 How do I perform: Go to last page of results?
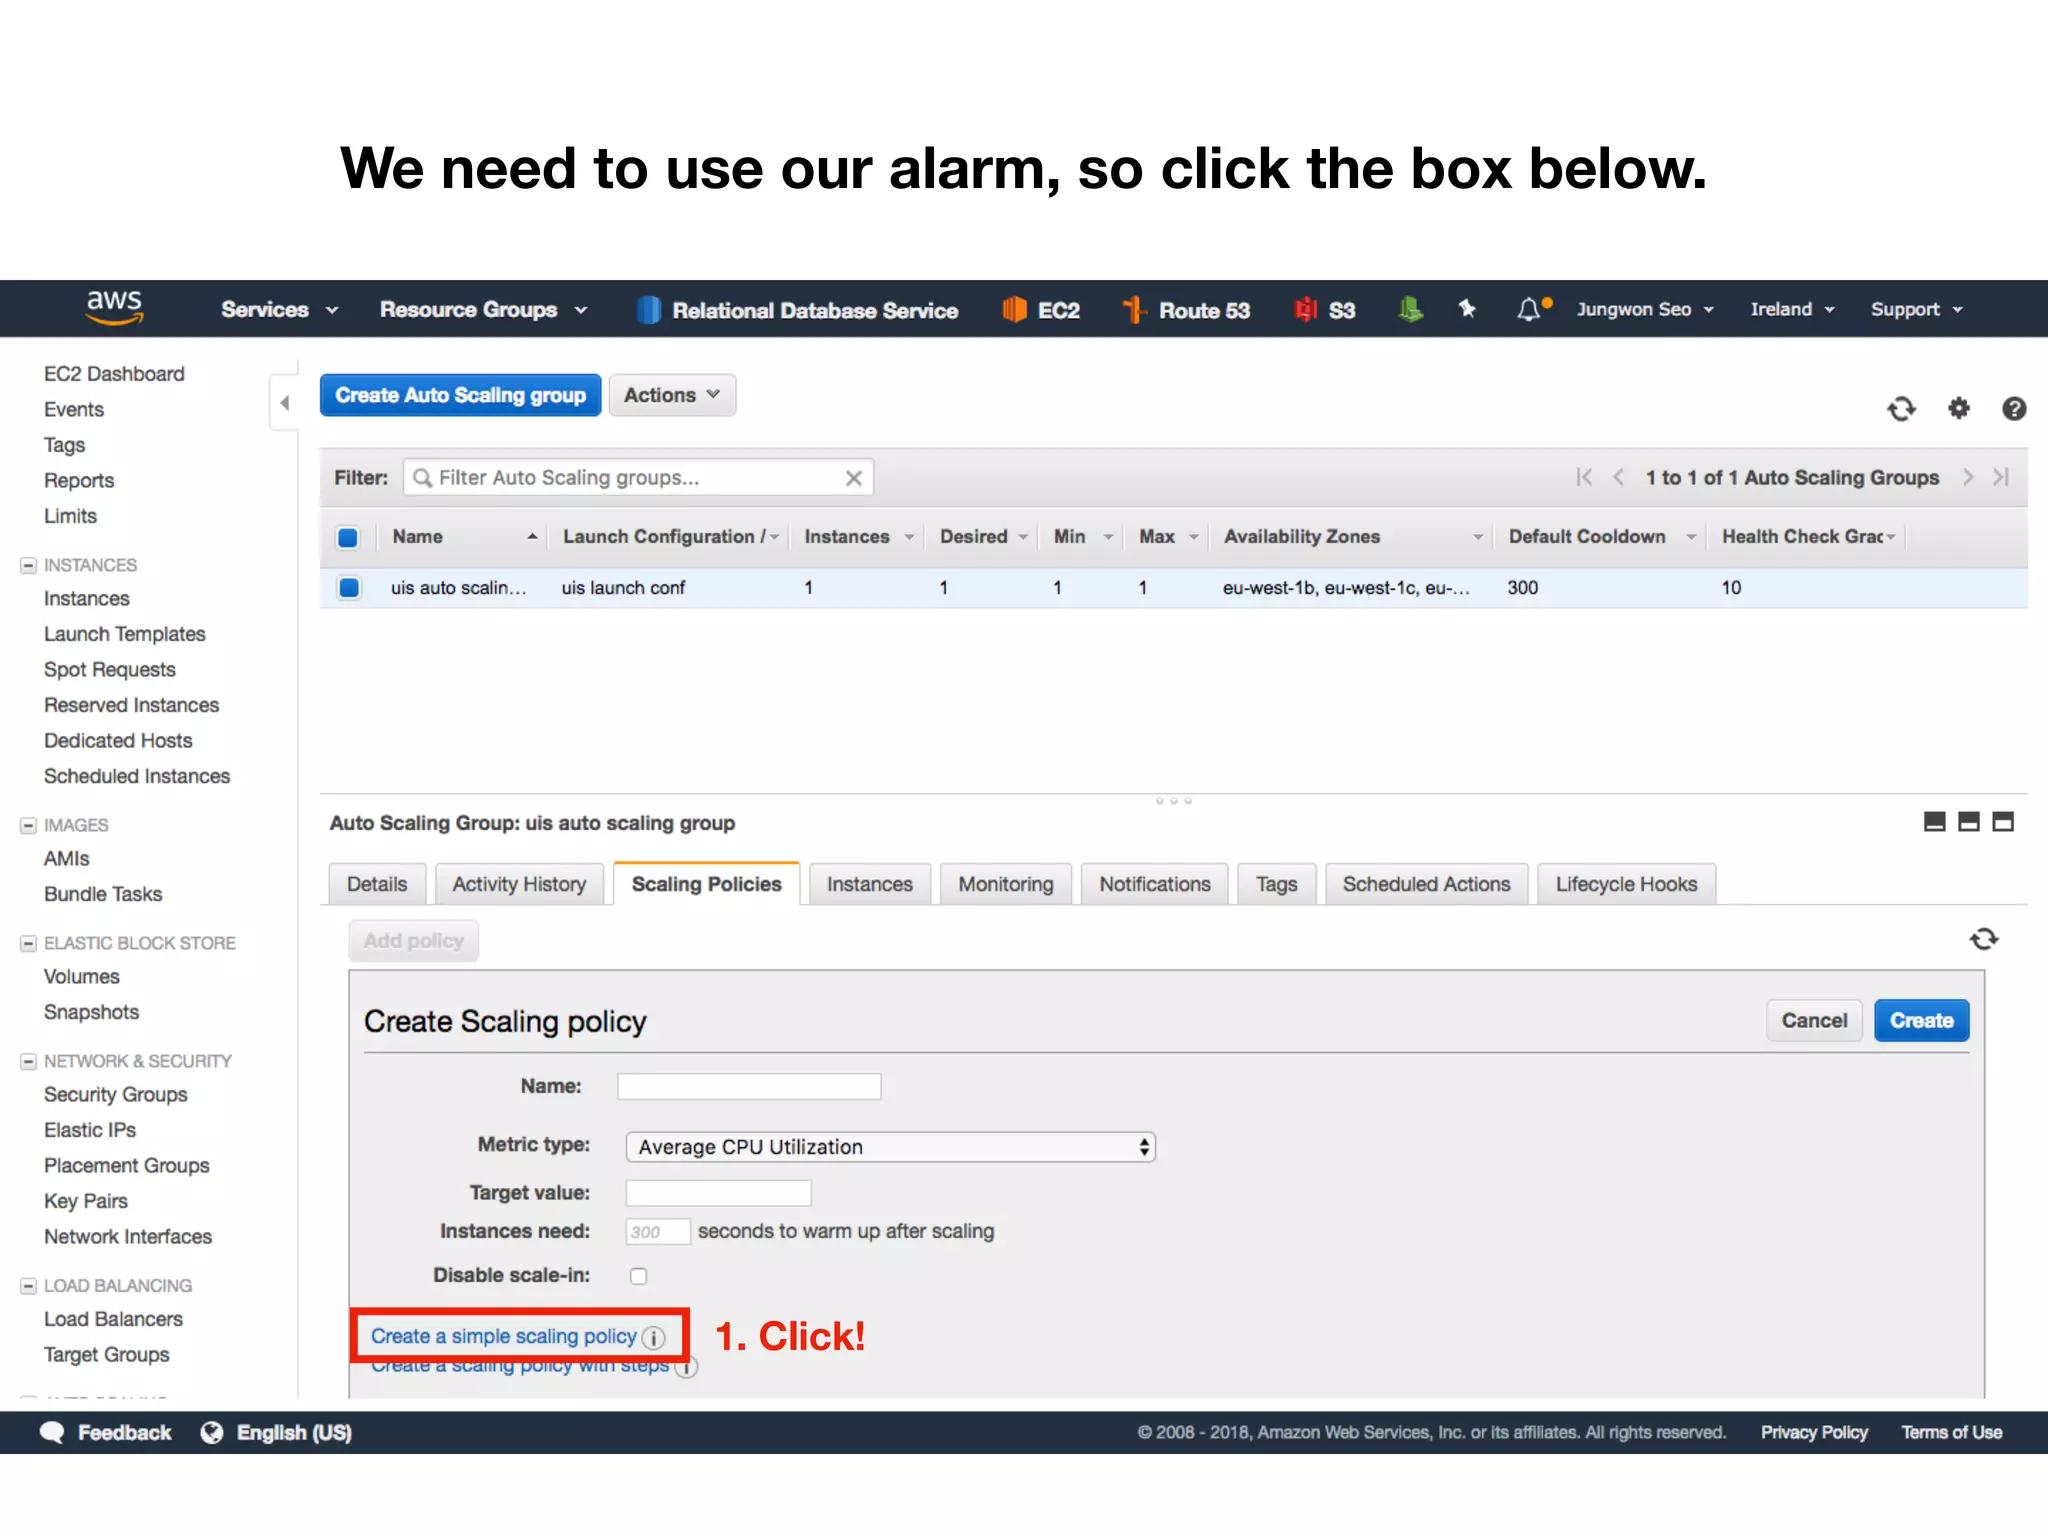[x=2001, y=477]
